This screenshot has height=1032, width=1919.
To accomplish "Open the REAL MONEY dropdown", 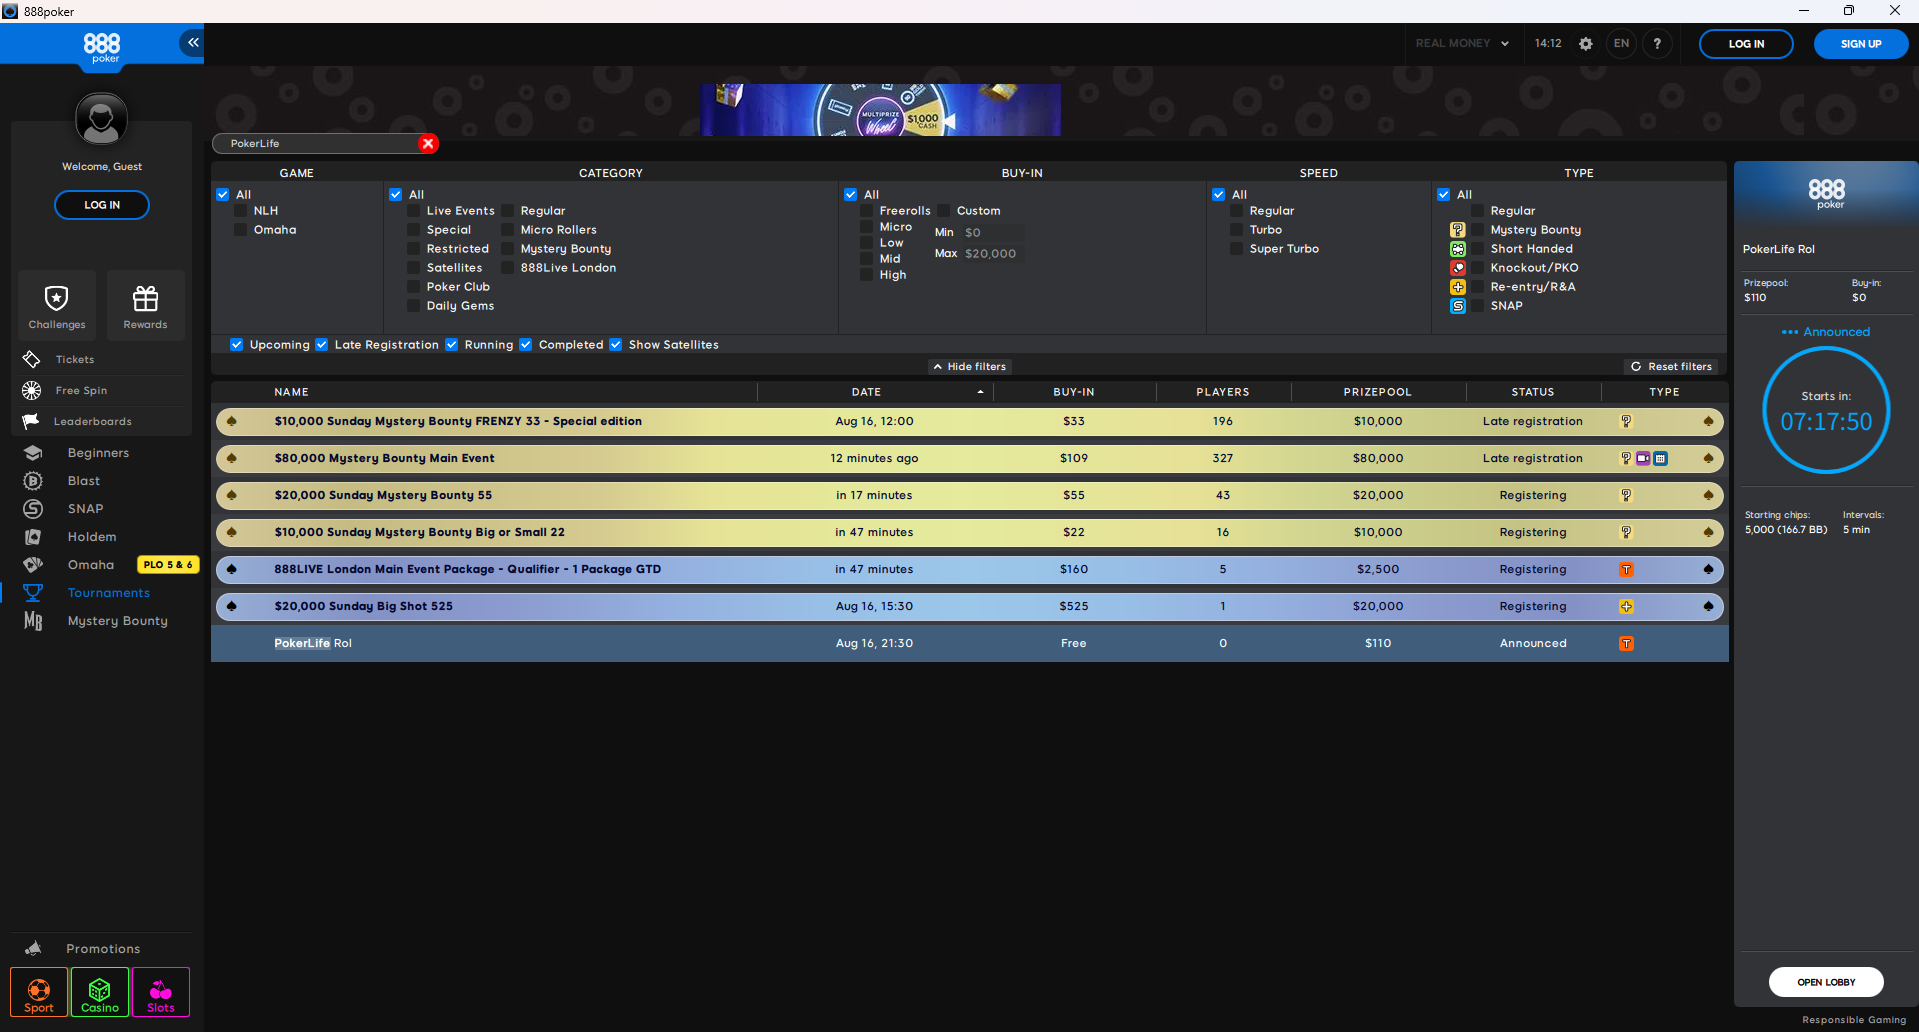I will coord(1462,44).
